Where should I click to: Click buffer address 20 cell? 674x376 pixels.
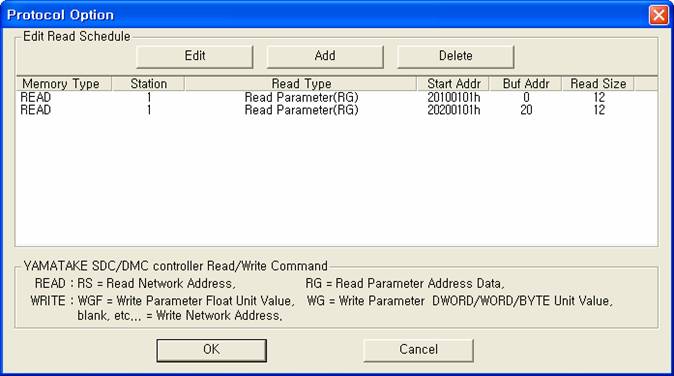pos(526,110)
